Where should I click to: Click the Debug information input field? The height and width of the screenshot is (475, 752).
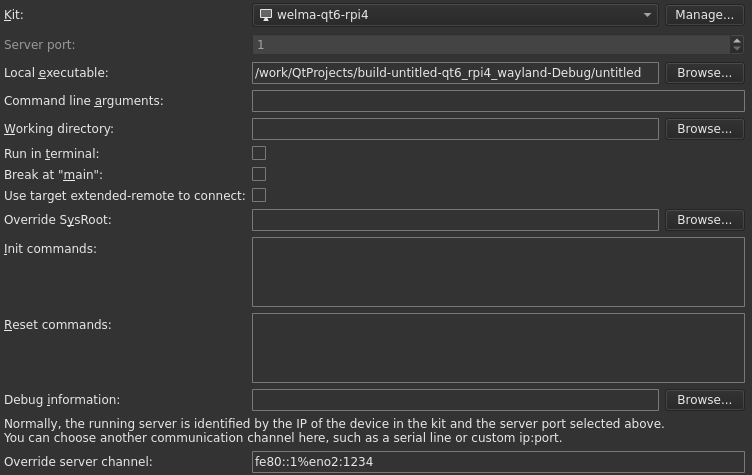(455, 400)
